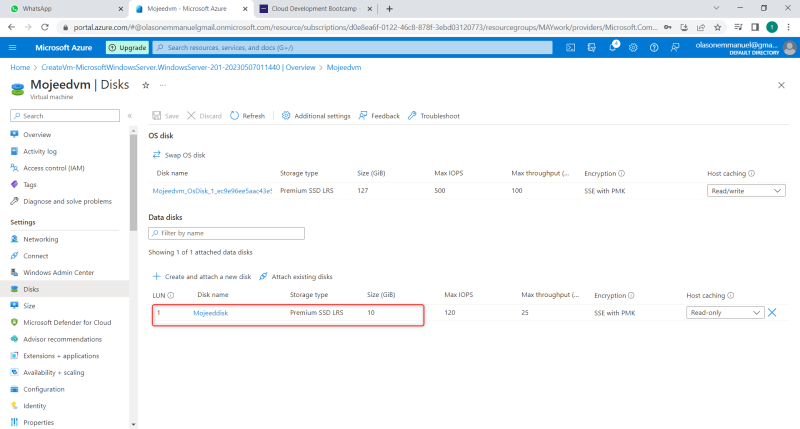800x429 pixels.
Task: Focus the Azure global search bar
Action: click(353, 47)
